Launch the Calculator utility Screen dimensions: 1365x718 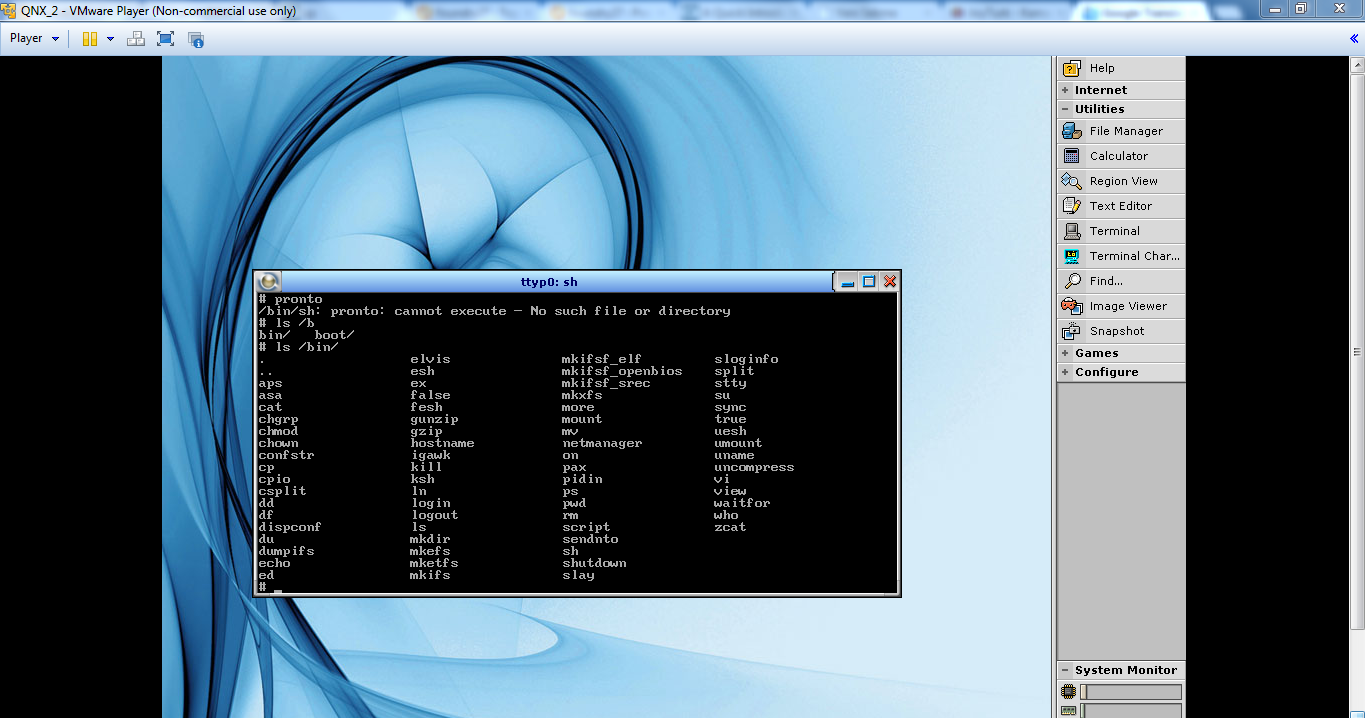point(1118,156)
